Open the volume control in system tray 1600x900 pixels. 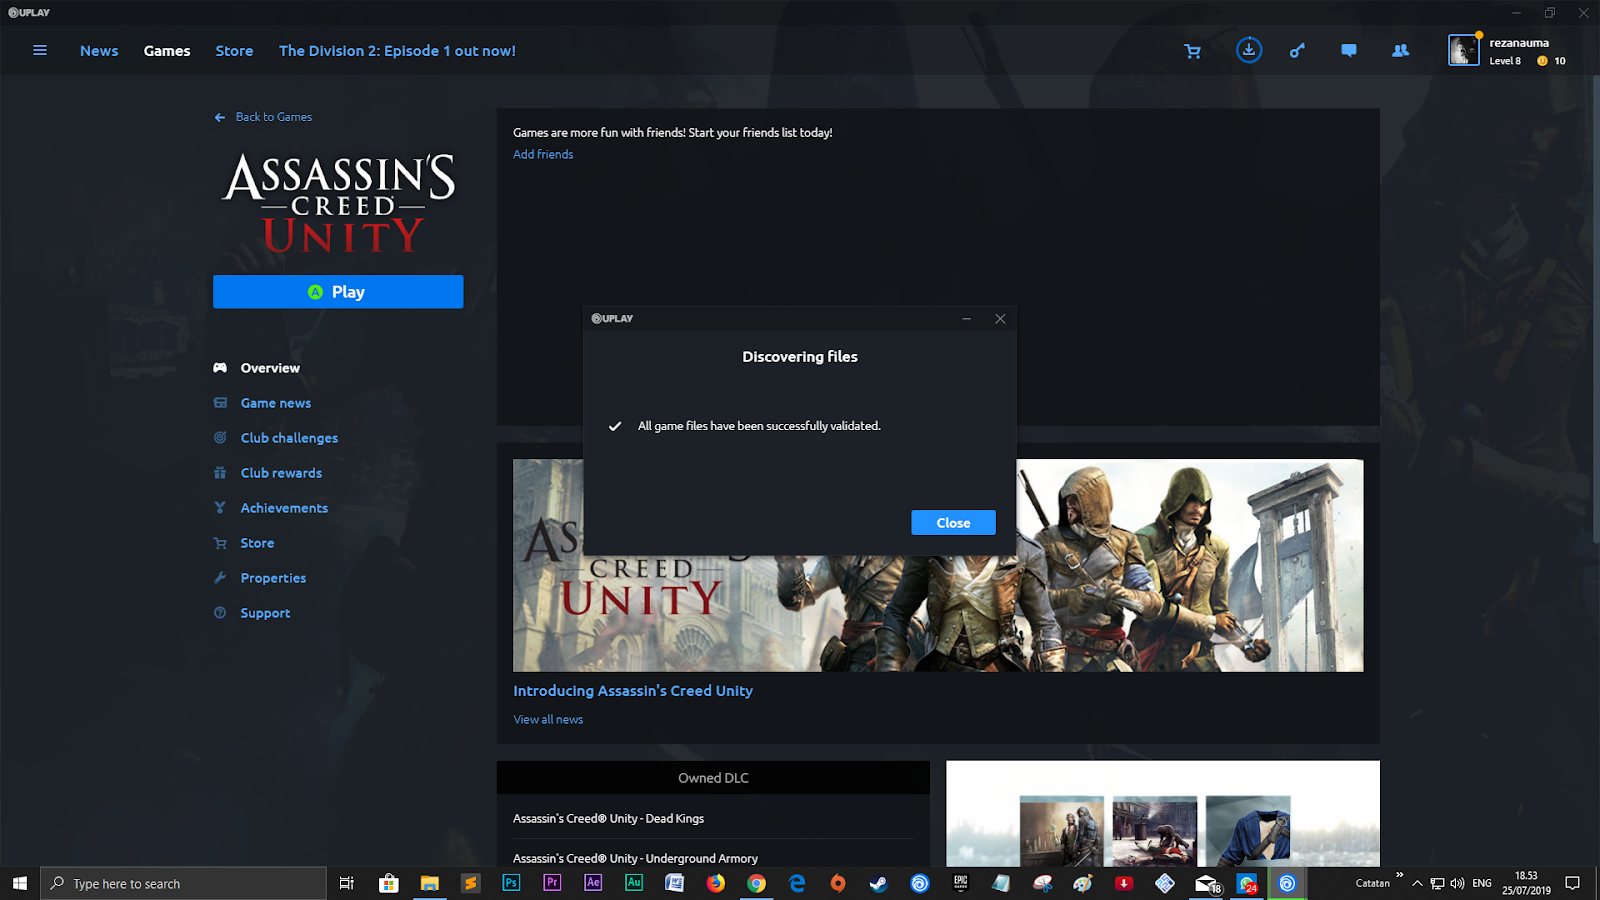click(1457, 883)
